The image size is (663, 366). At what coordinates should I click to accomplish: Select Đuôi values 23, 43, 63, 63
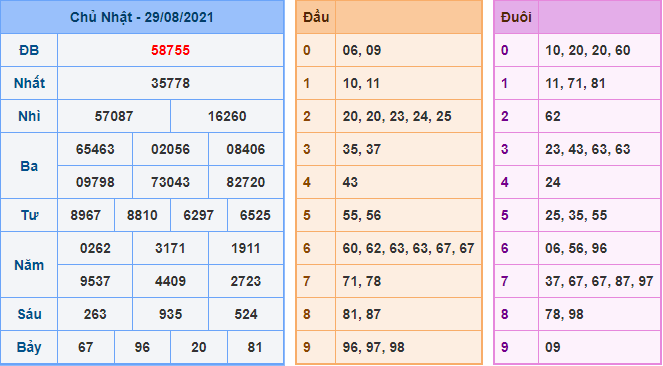(x=588, y=149)
